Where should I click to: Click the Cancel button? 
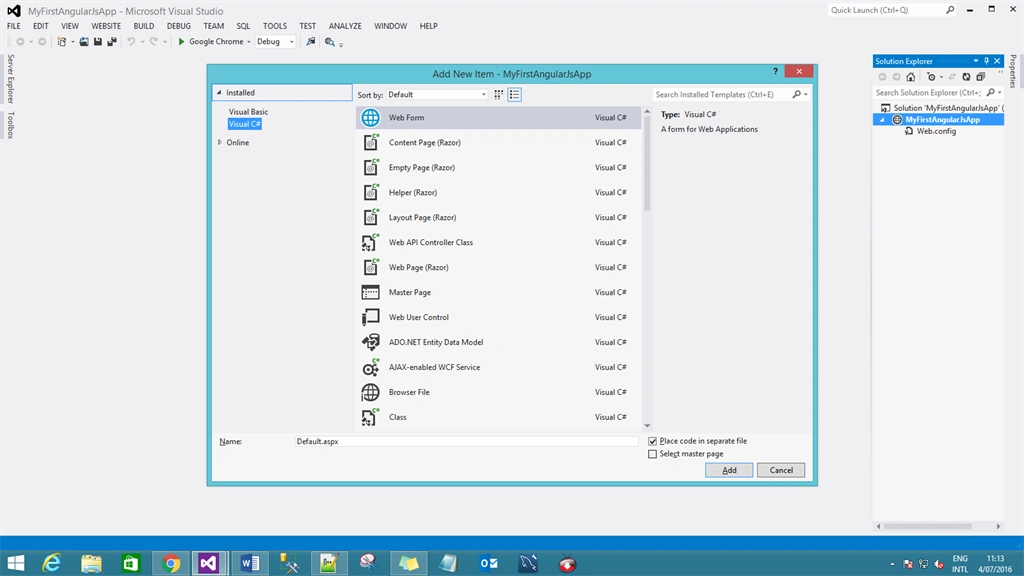[x=781, y=470]
